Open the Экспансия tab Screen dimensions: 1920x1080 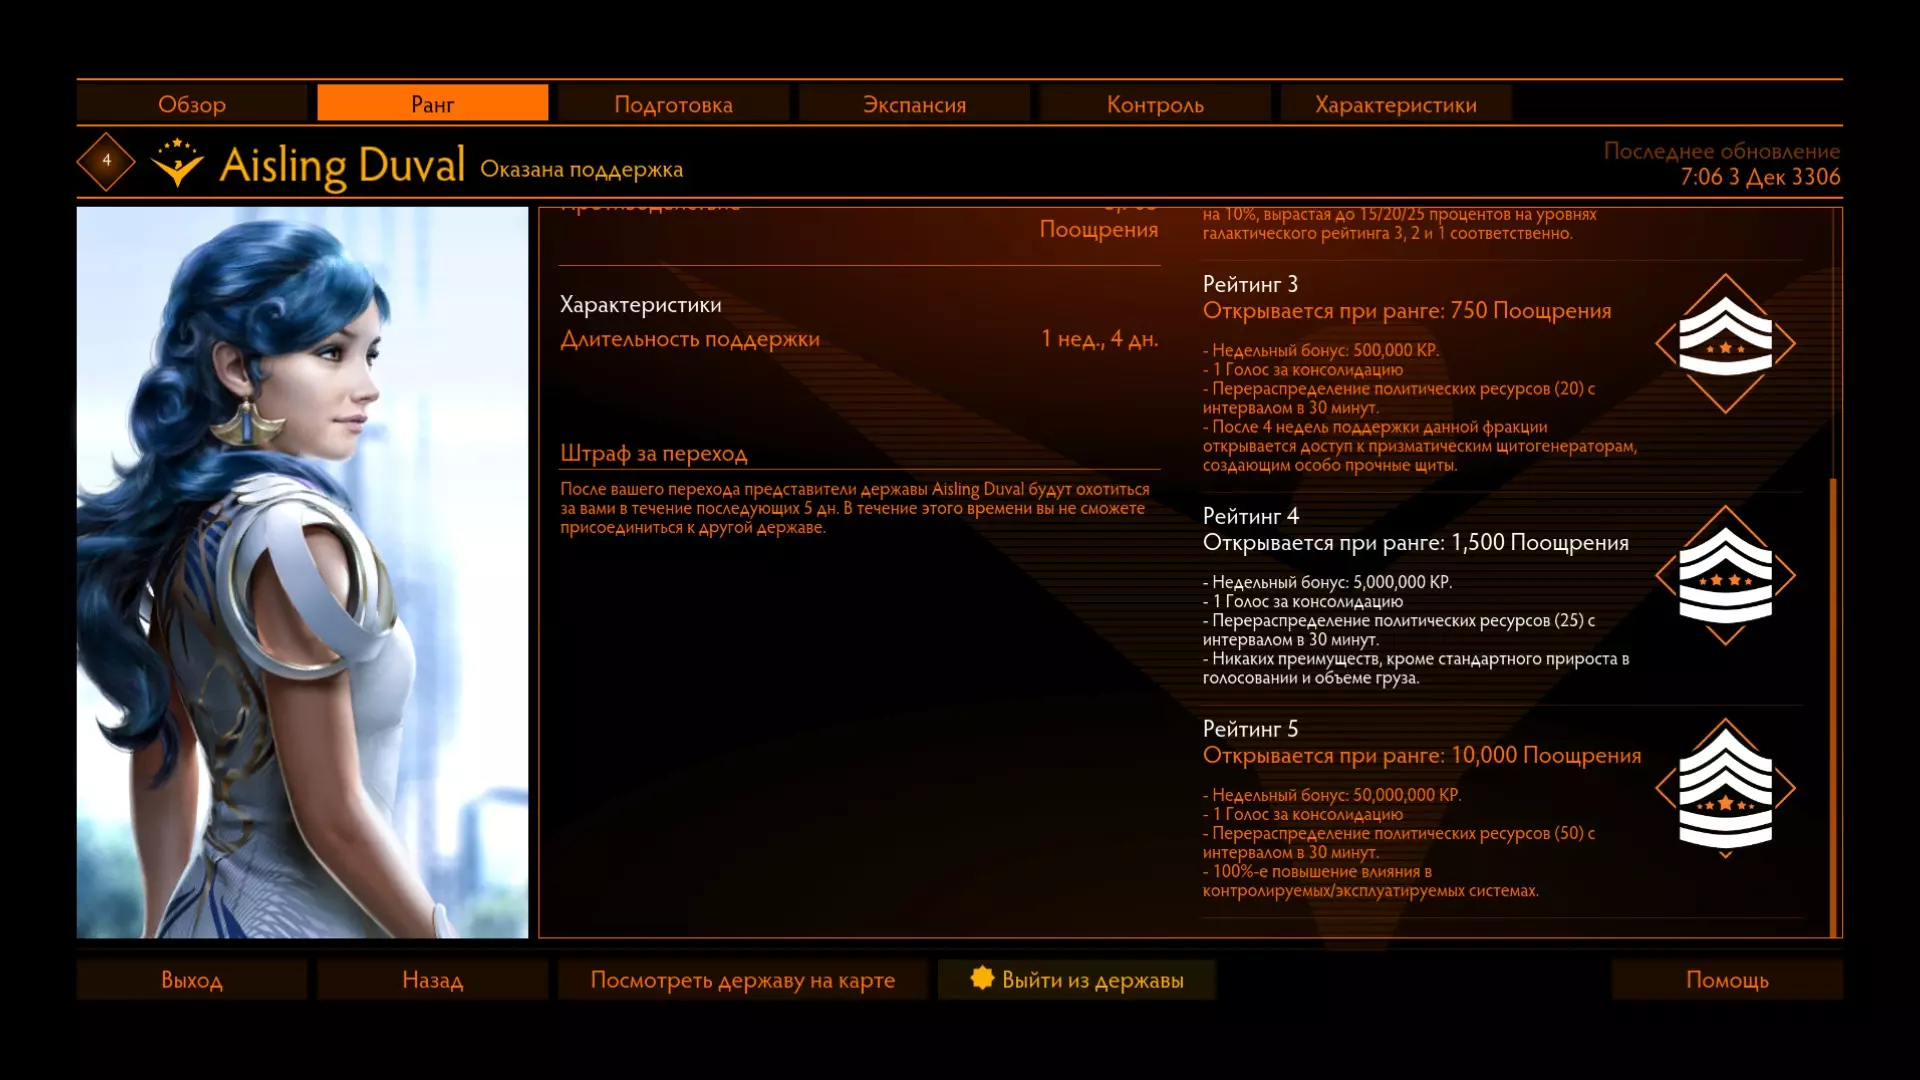click(914, 104)
